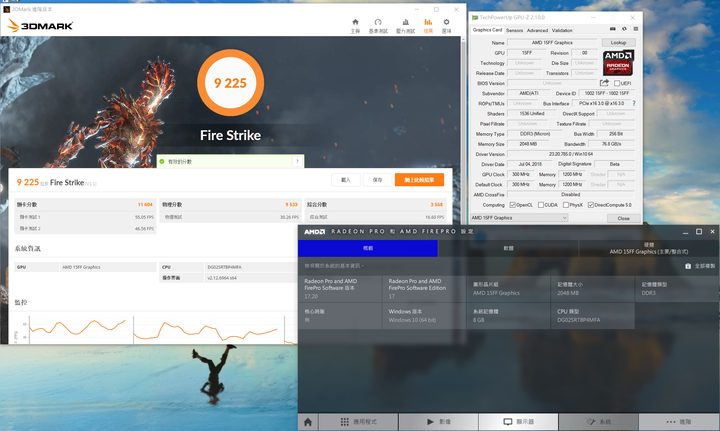Click the CPU type DG02SRTBP4MFA tile in Radeon
The image size is (720, 431).
point(592,316)
